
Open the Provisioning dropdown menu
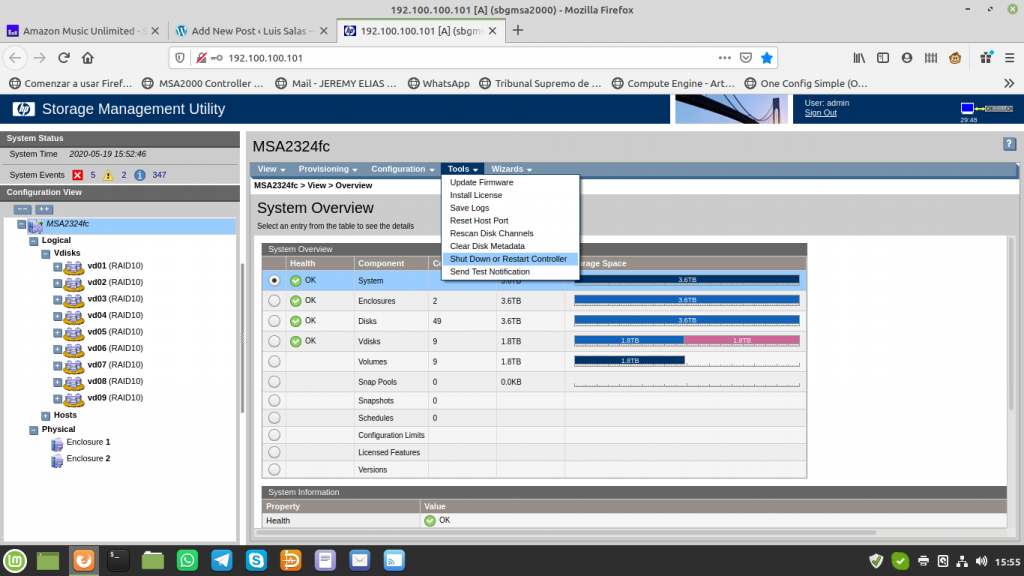point(328,169)
